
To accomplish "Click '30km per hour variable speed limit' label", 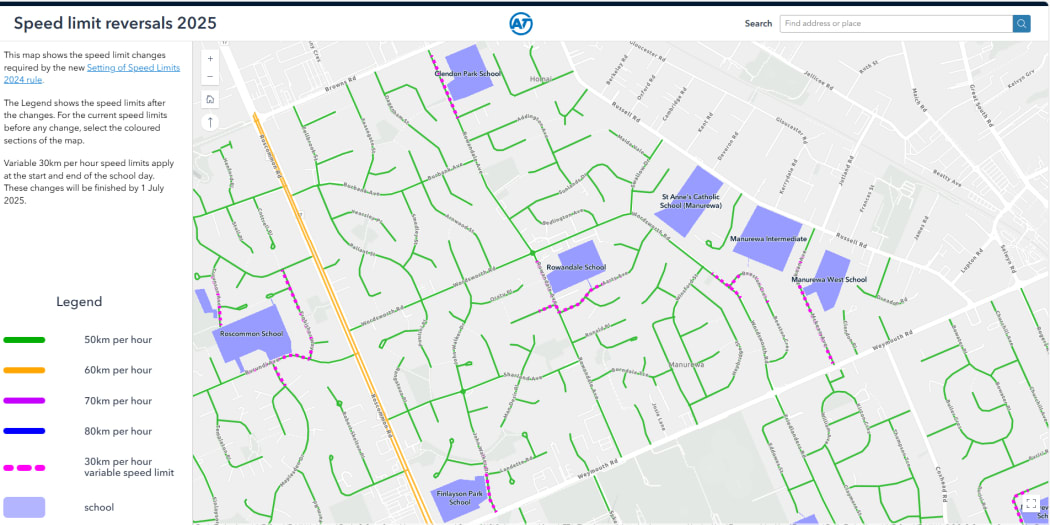I will (129, 467).
